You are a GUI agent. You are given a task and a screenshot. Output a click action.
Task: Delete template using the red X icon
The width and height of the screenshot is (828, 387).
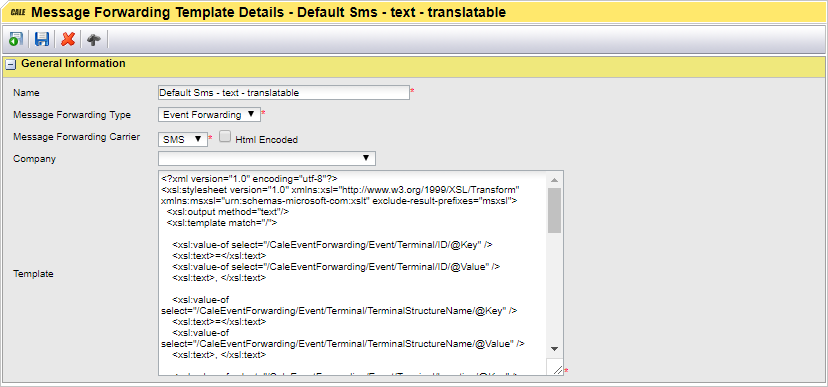click(x=68, y=39)
